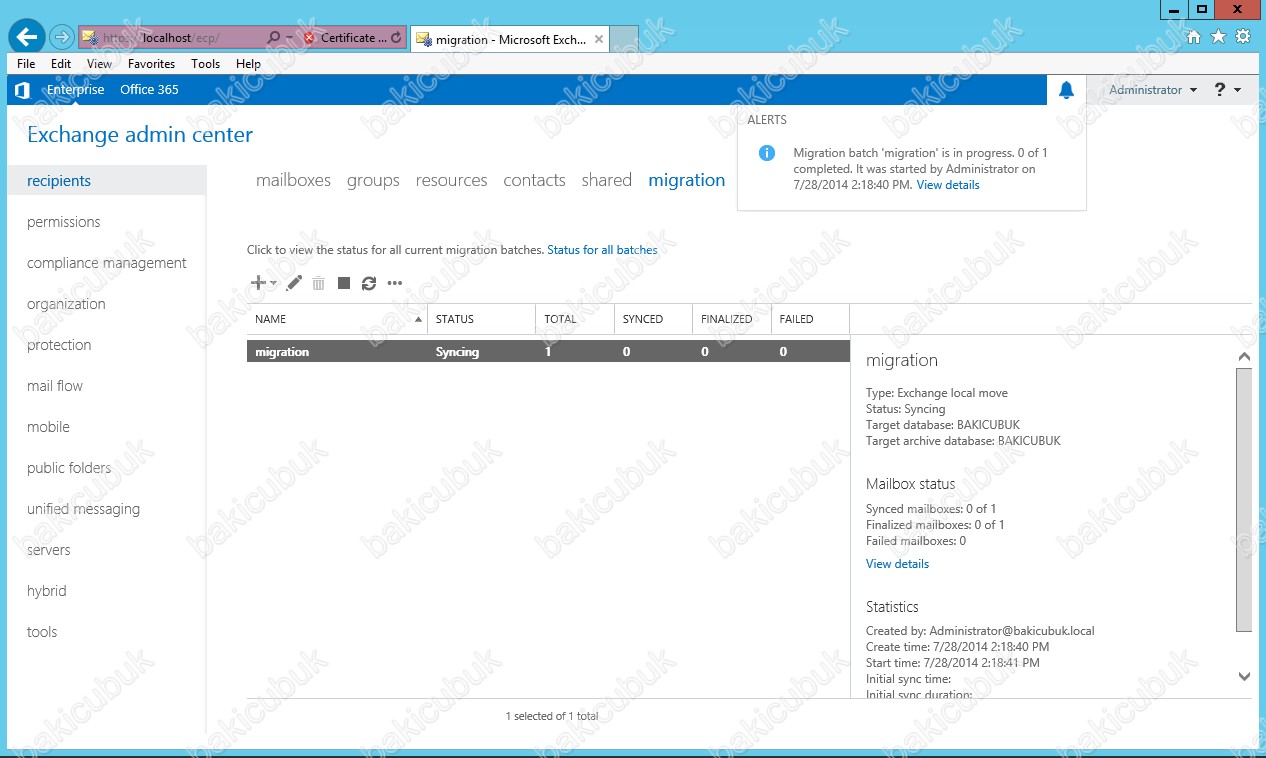Open the browser Home page icon
The height and width of the screenshot is (758, 1266).
[x=1194, y=37]
